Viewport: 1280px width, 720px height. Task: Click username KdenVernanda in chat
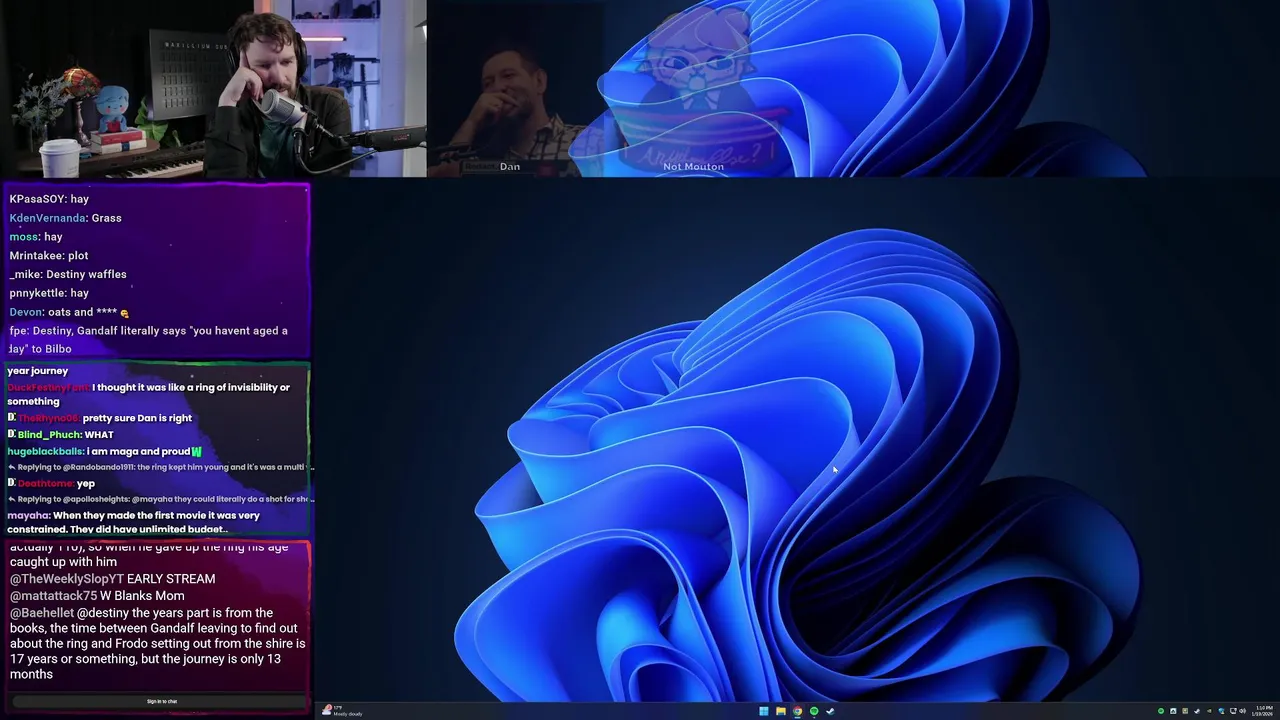47,218
